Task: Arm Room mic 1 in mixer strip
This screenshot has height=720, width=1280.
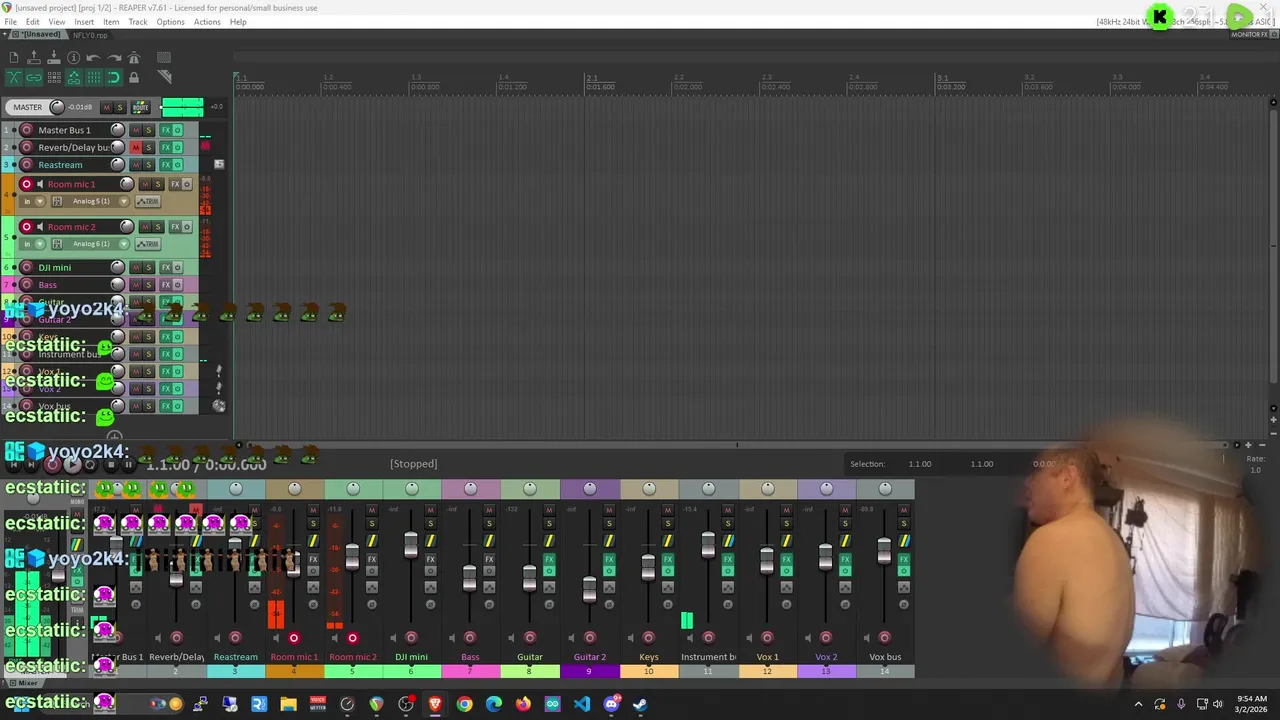Action: pos(293,638)
